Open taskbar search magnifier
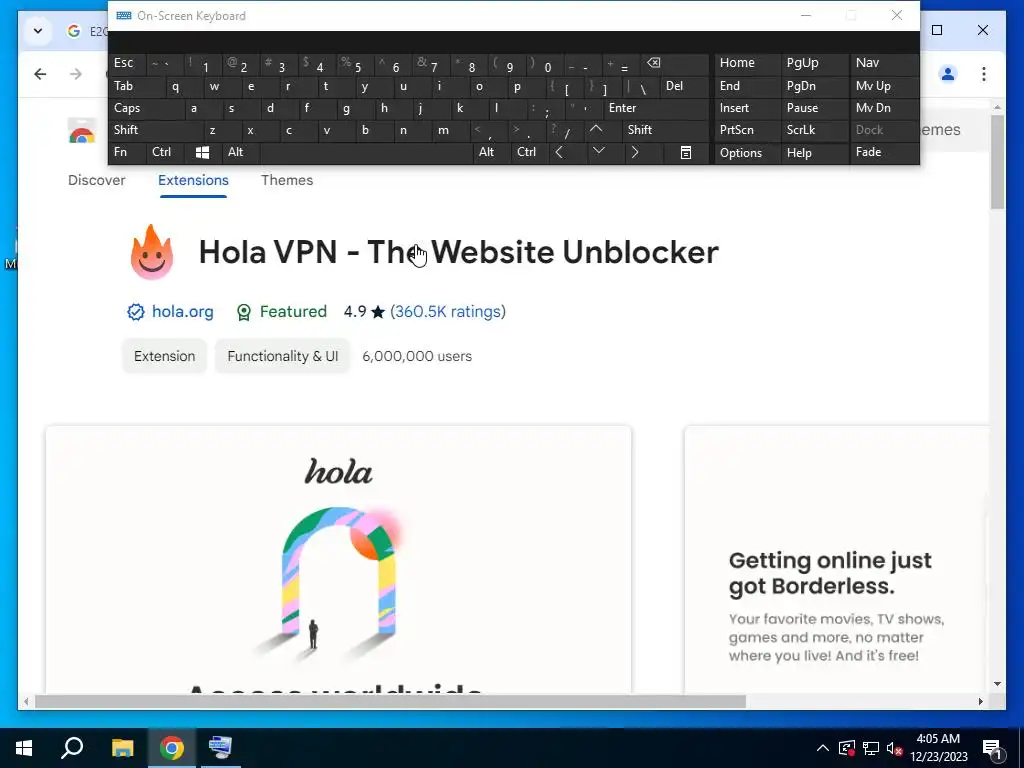The width and height of the screenshot is (1024, 768). click(x=72, y=748)
